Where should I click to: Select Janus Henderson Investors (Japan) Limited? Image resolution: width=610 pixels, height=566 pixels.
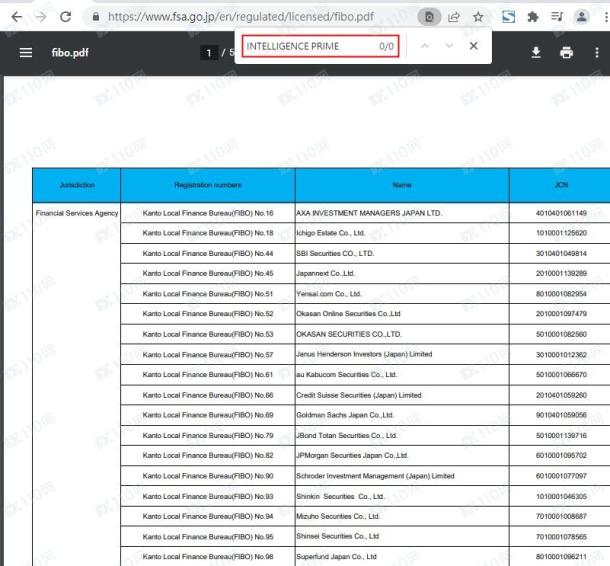coord(364,354)
